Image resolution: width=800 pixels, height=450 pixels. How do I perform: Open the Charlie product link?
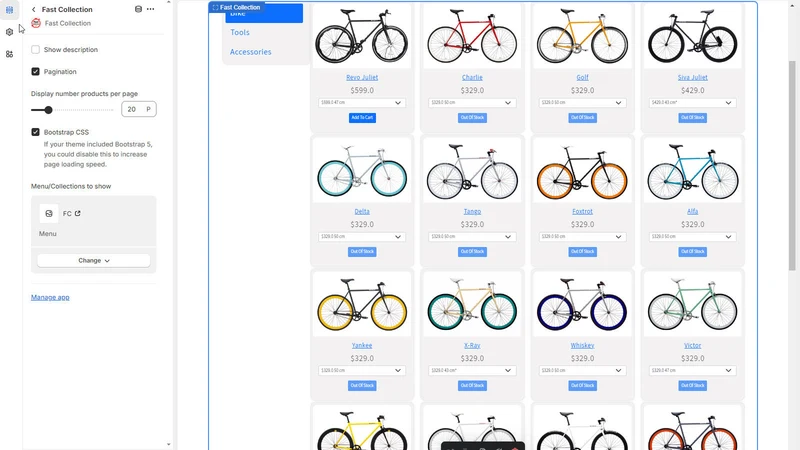472,78
